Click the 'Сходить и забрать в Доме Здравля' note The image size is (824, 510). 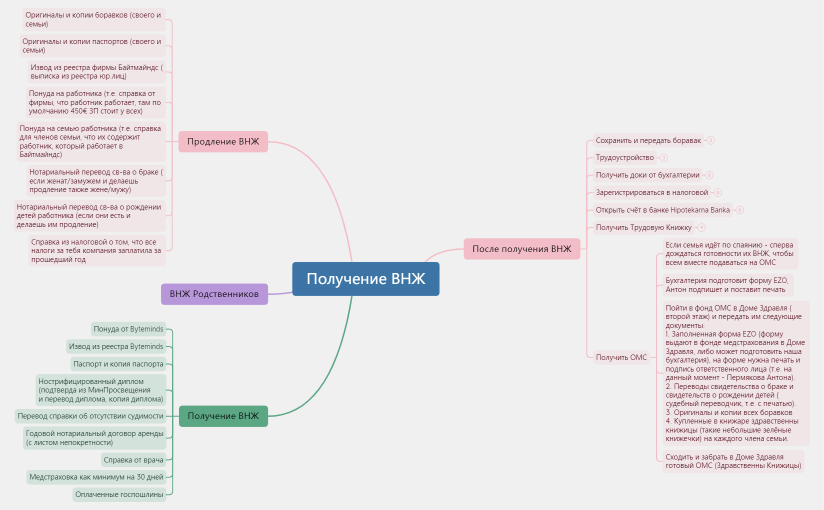pyautogui.click(x=732, y=461)
